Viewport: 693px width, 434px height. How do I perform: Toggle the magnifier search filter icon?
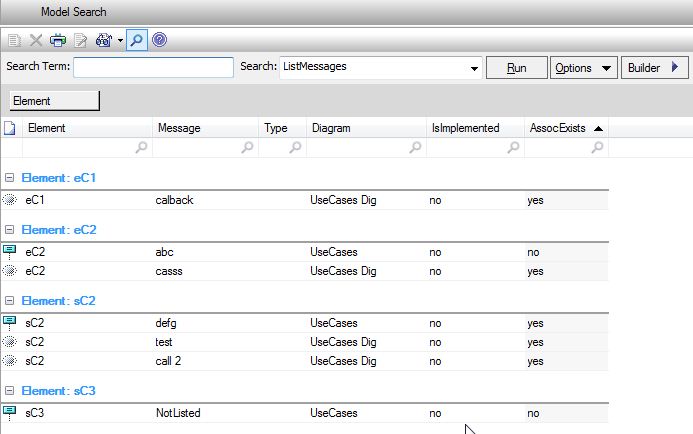point(137,41)
